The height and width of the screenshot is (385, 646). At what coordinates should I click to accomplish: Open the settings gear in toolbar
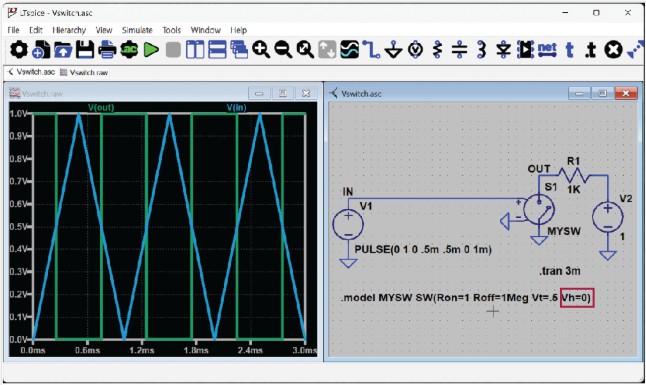click(x=19, y=50)
